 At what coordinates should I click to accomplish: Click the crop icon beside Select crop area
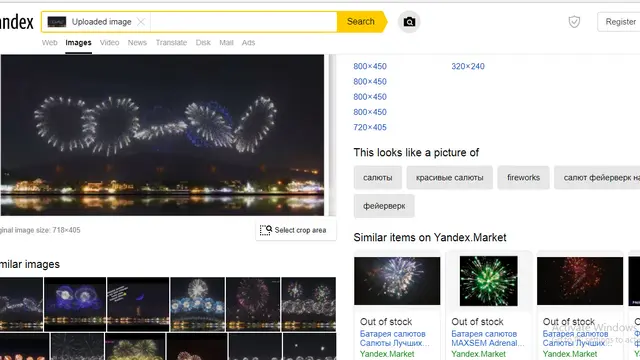[266, 230]
